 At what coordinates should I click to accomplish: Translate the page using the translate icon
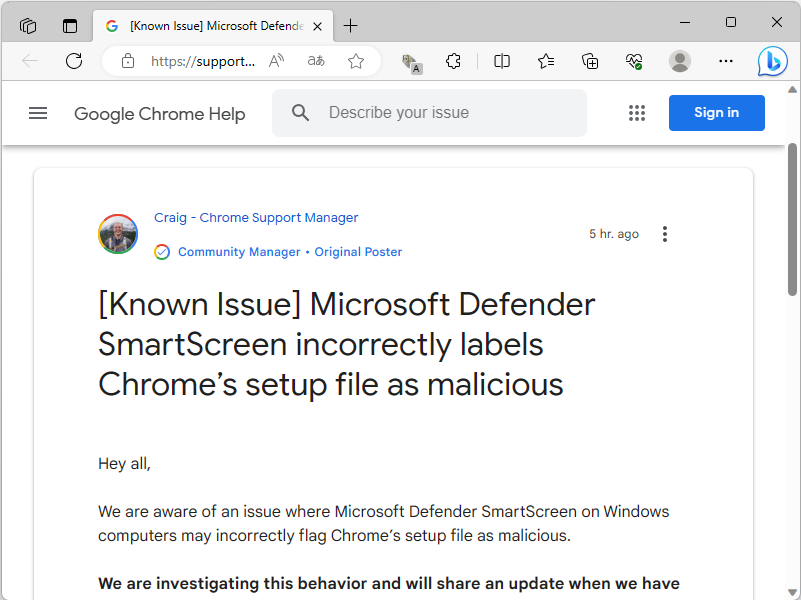point(315,61)
